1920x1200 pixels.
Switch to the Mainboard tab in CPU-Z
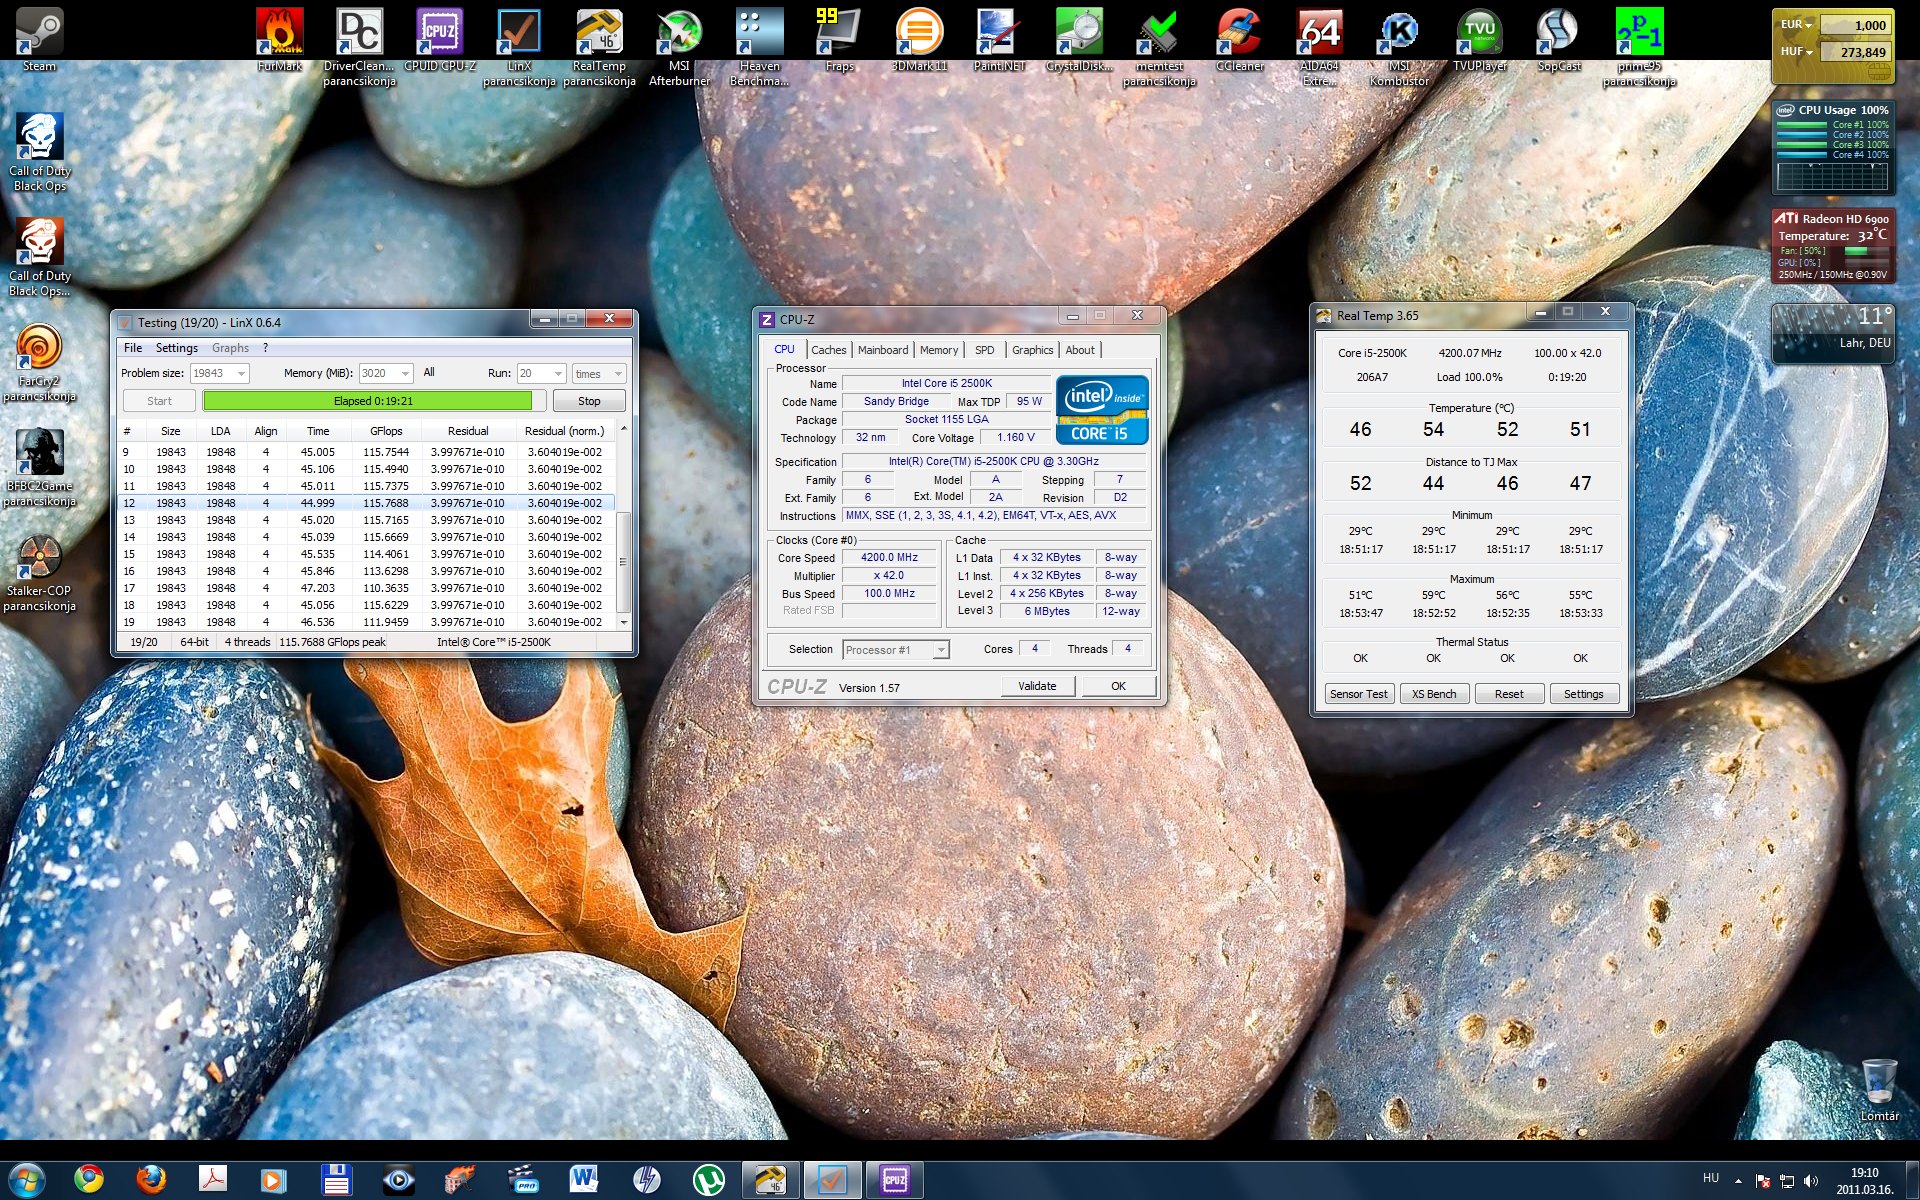[x=882, y=350]
